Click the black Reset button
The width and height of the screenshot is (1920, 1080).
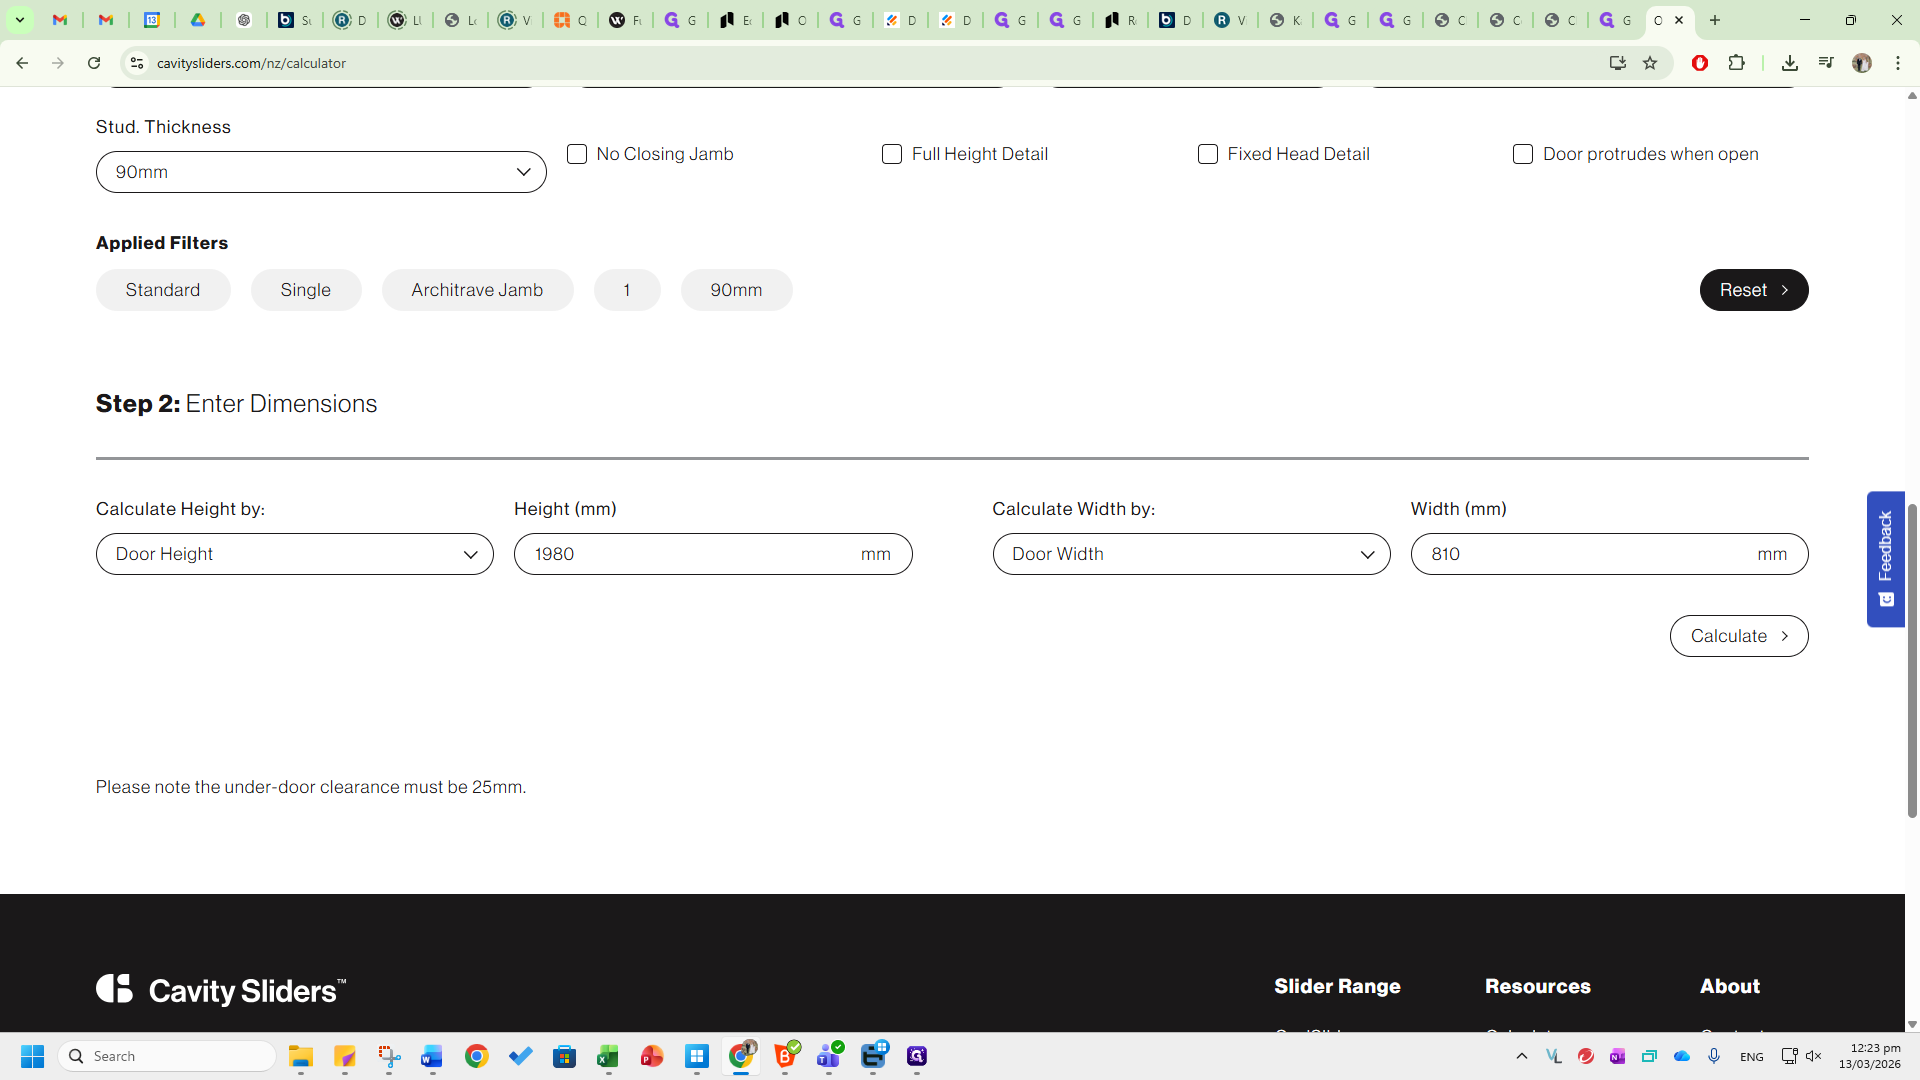(x=1753, y=290)
